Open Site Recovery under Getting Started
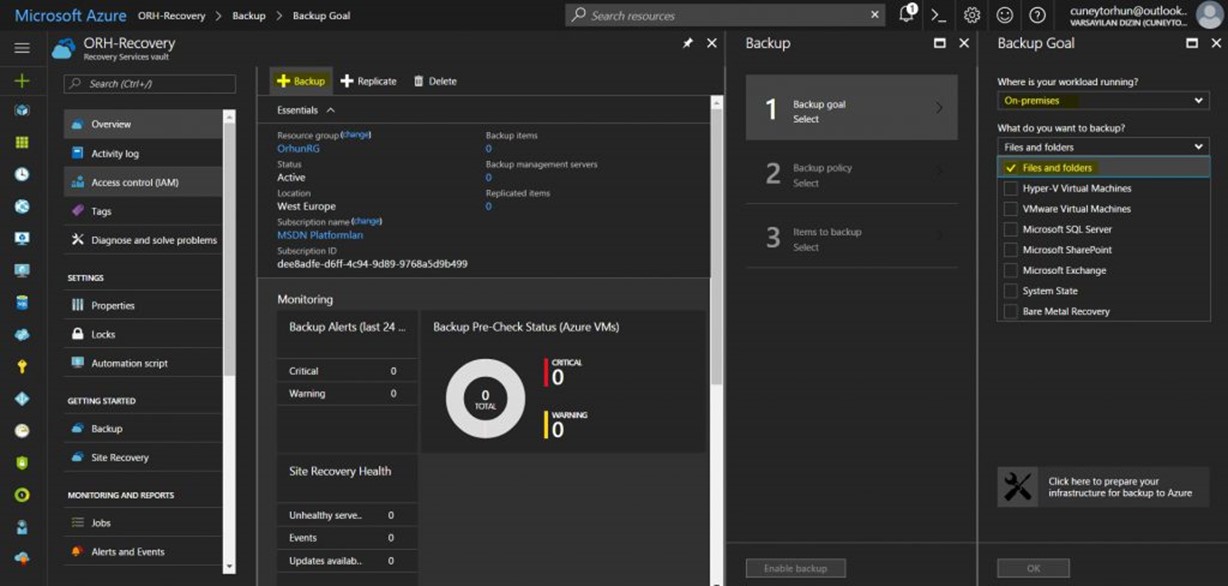 [x=143, y=457]
